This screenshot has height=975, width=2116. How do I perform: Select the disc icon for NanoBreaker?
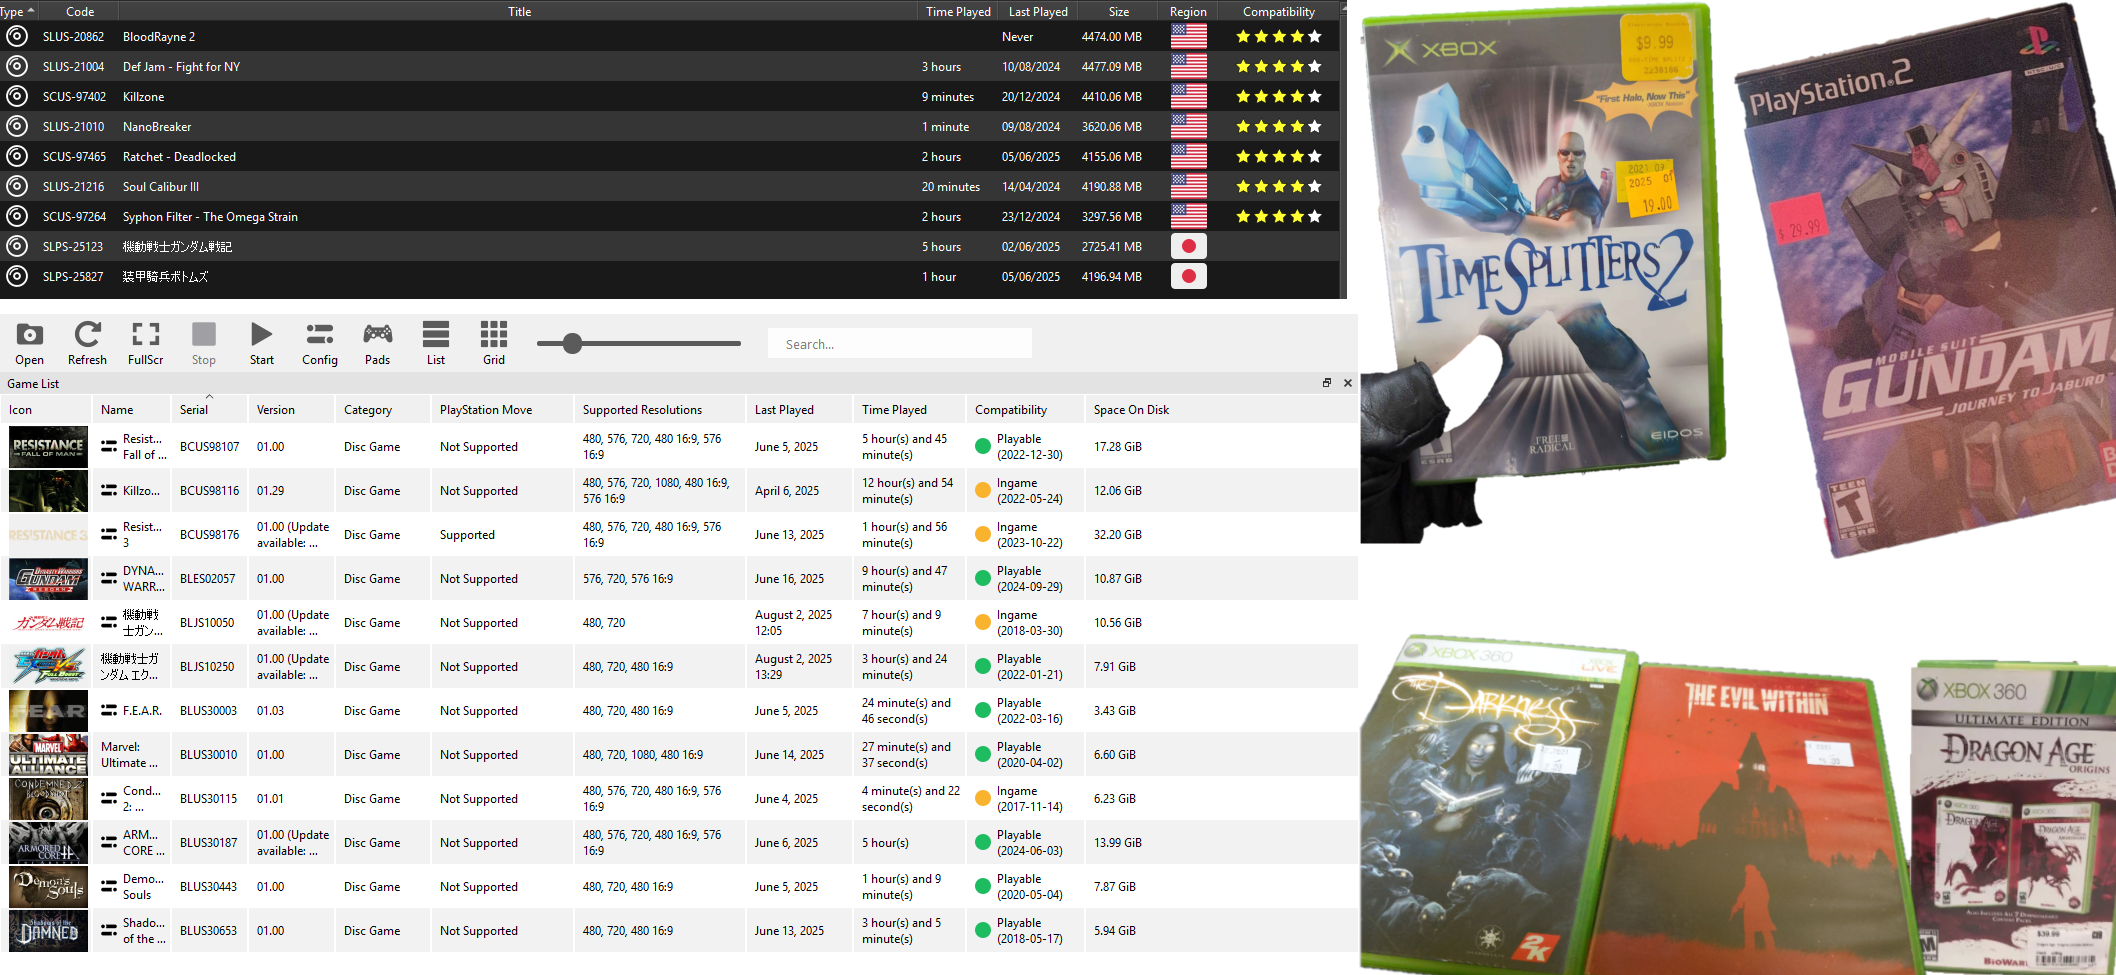click(17, 126)
